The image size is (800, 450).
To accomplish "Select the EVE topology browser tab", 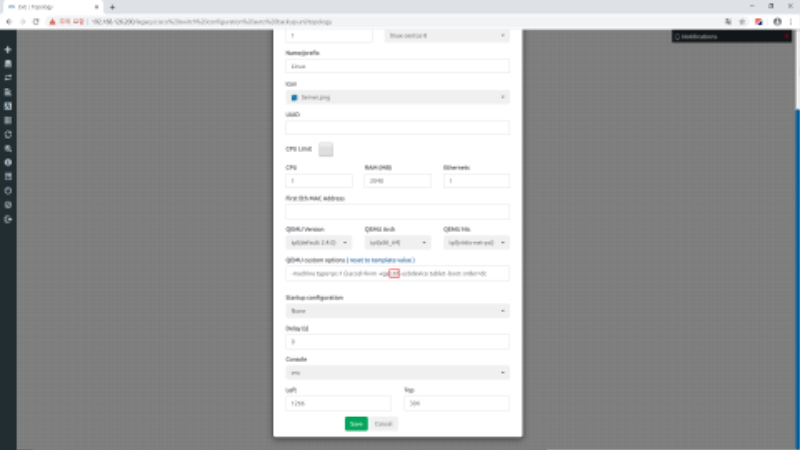I will pyautogui.click(x=51, y=7).
